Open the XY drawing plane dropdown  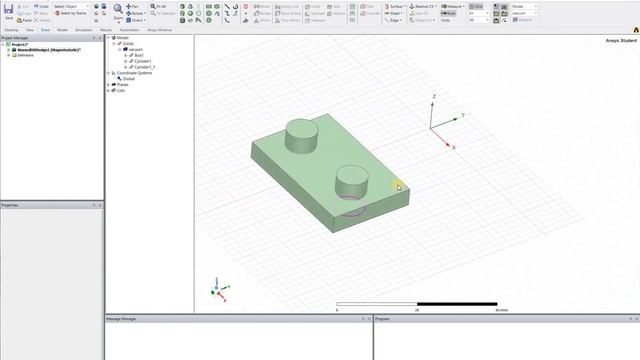[479, 13]
